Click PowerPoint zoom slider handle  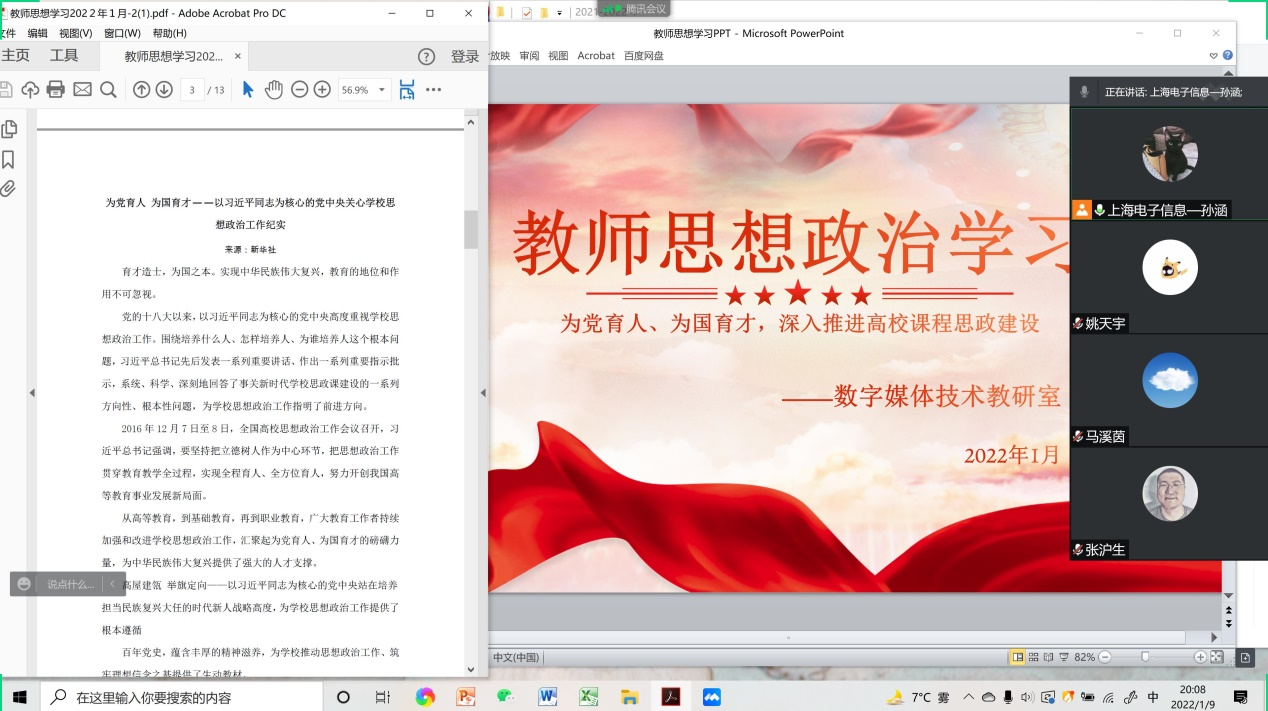1145,657
